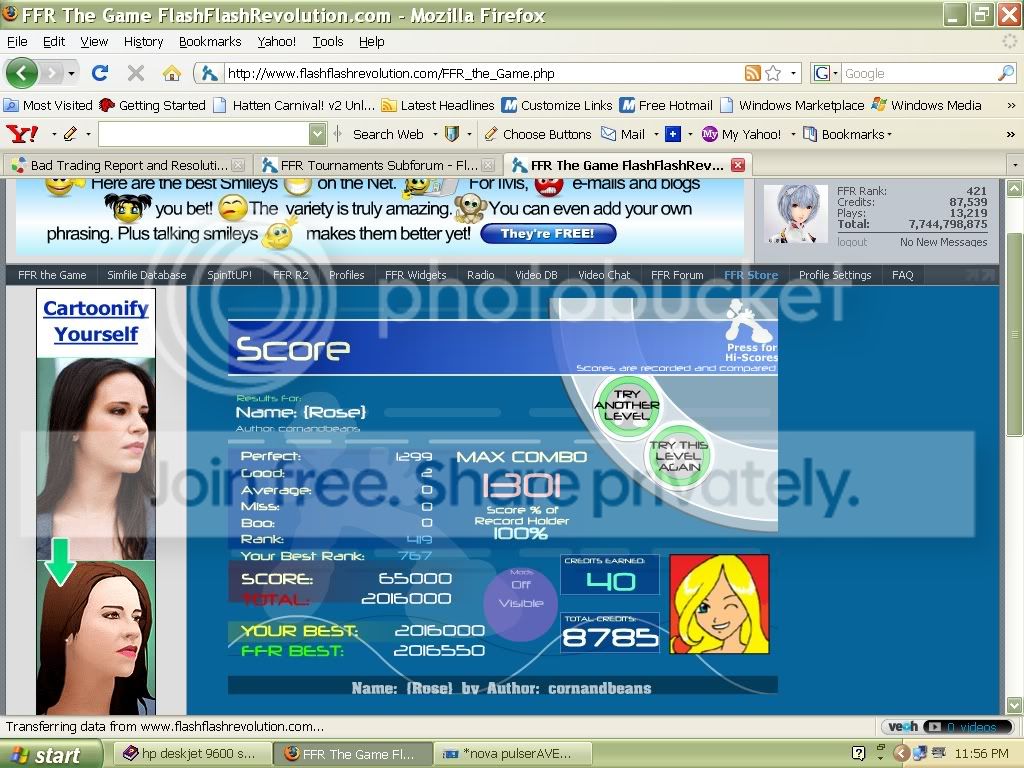
Task: Click the RSS feed icon in address bar
Action: click(x=752, y=73)
